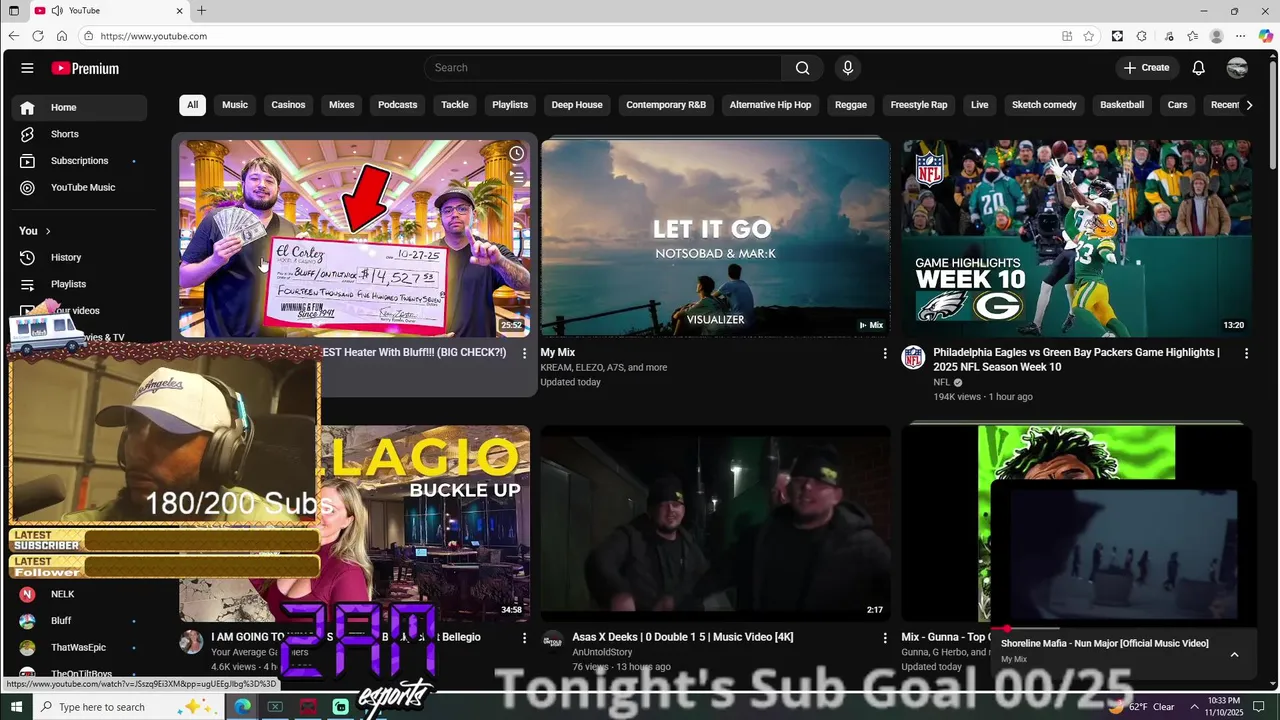Click the Create button
Viewport: 1280px width, 720px height.
(x=1146, y=68)
